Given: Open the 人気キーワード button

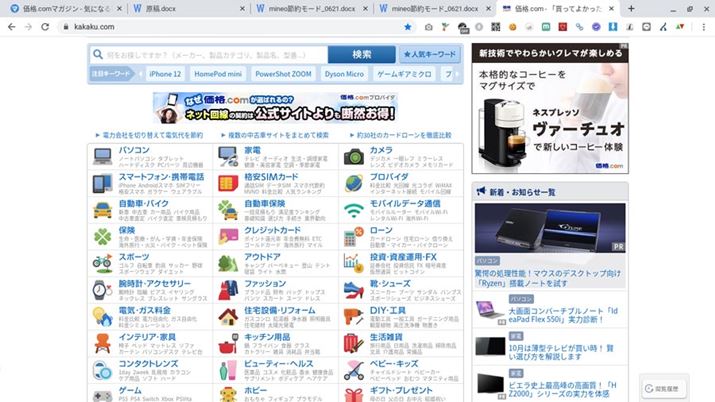Looking at the screenshot, I should pos(430,54).
